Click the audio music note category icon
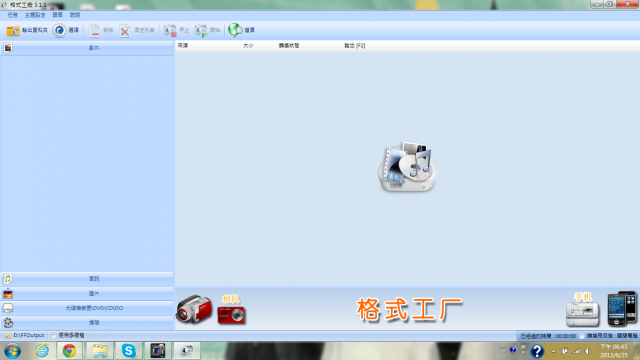 point(8,279)
